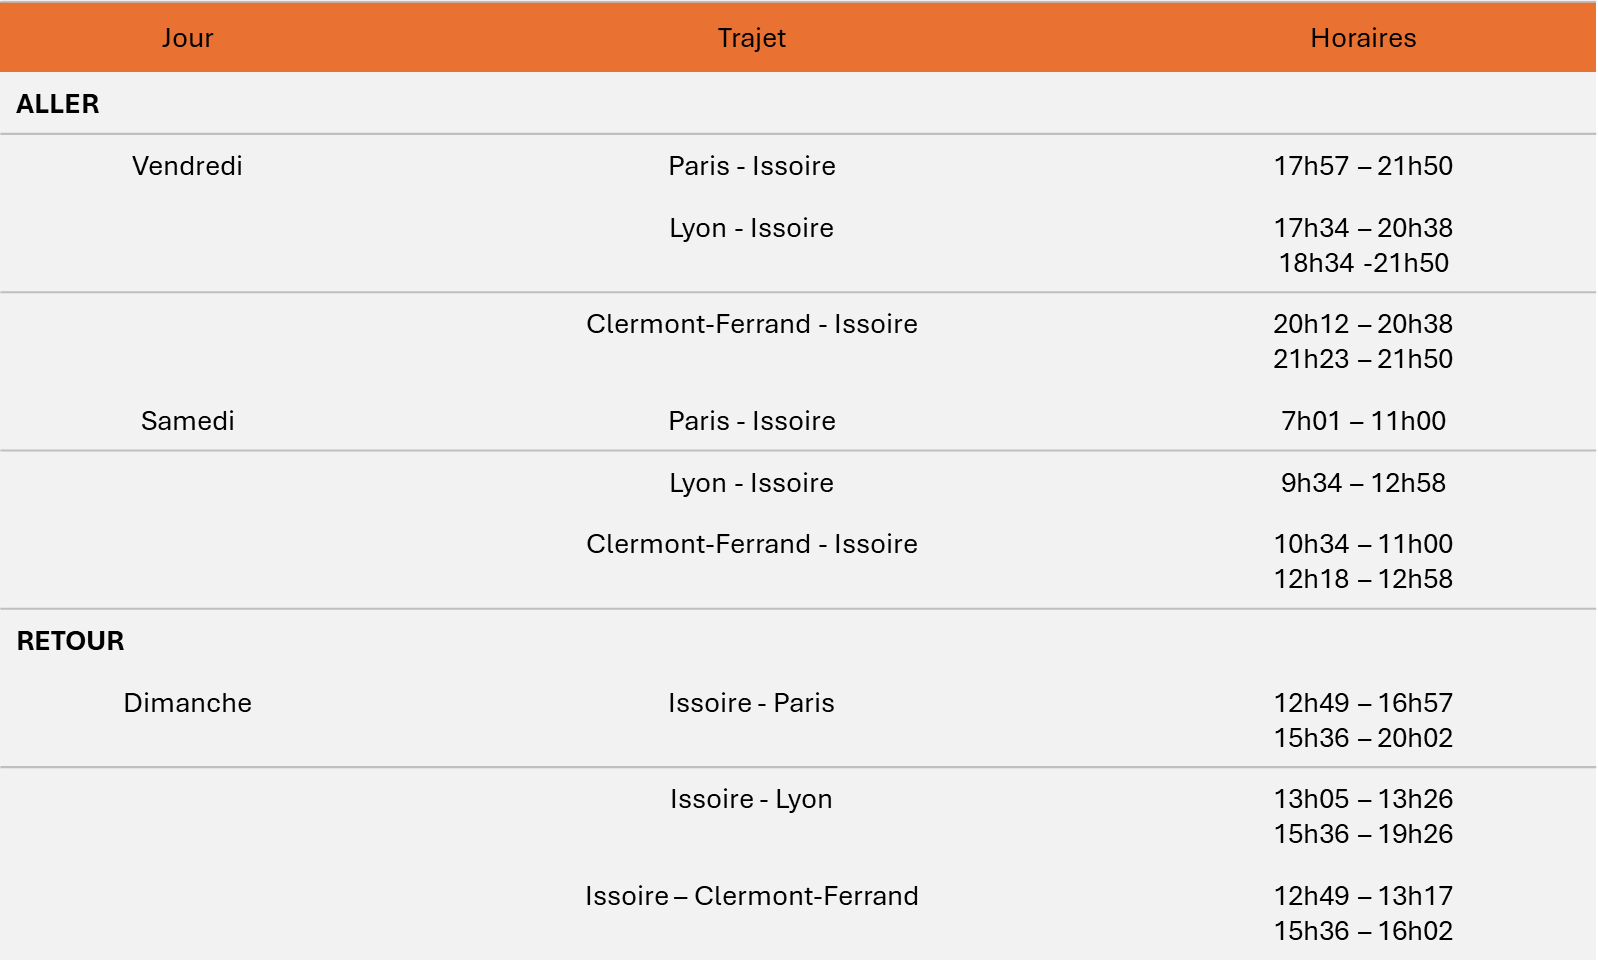1598x966 pixels.
Task: Select the 9h34 – 12h58 schedule
Action: pyautogui.click(x=1363, y=483)
